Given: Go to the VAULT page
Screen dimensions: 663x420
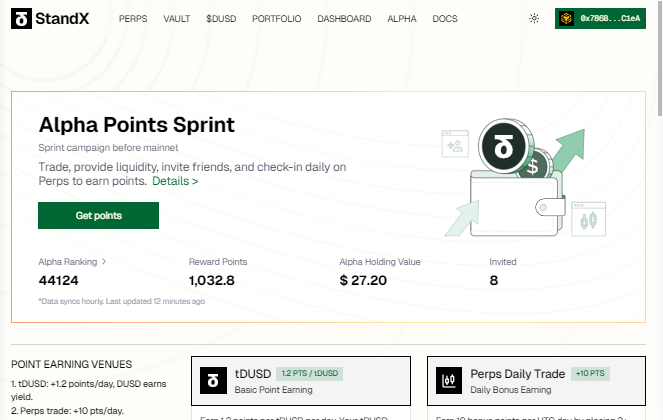Looking at the screenshot, I should point(177,19).
